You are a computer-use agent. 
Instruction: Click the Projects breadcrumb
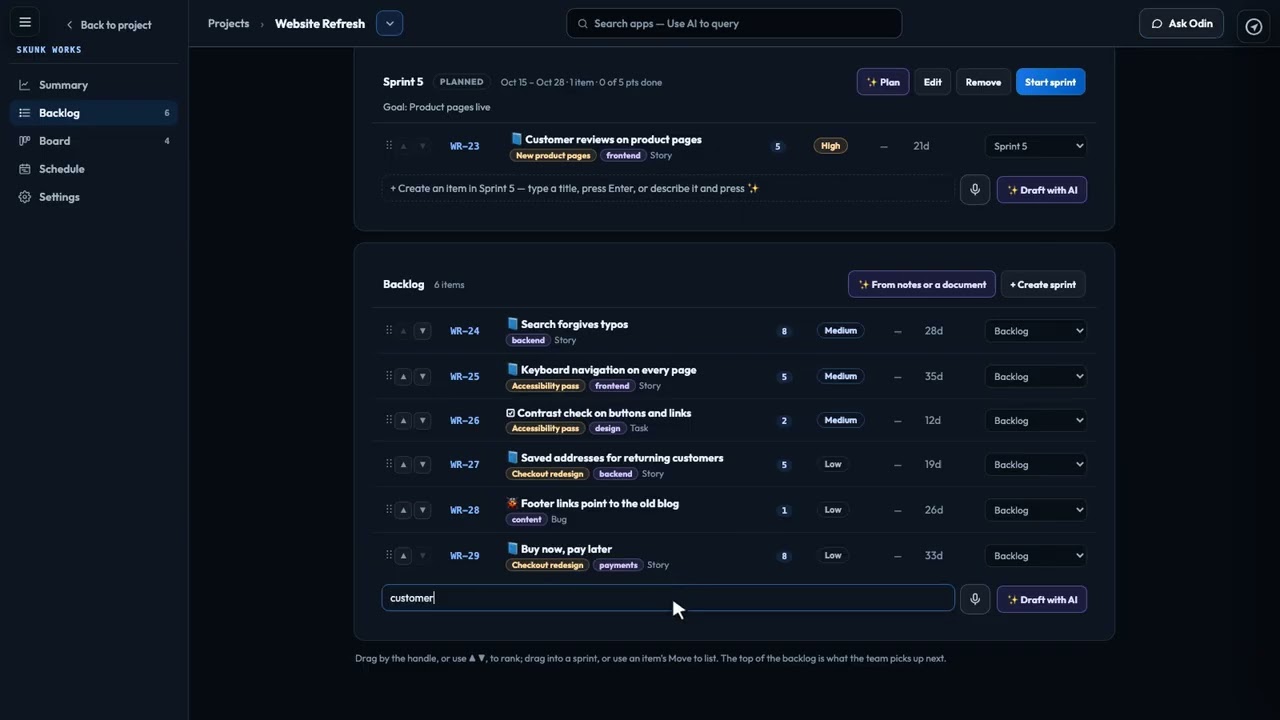point(228,23)
